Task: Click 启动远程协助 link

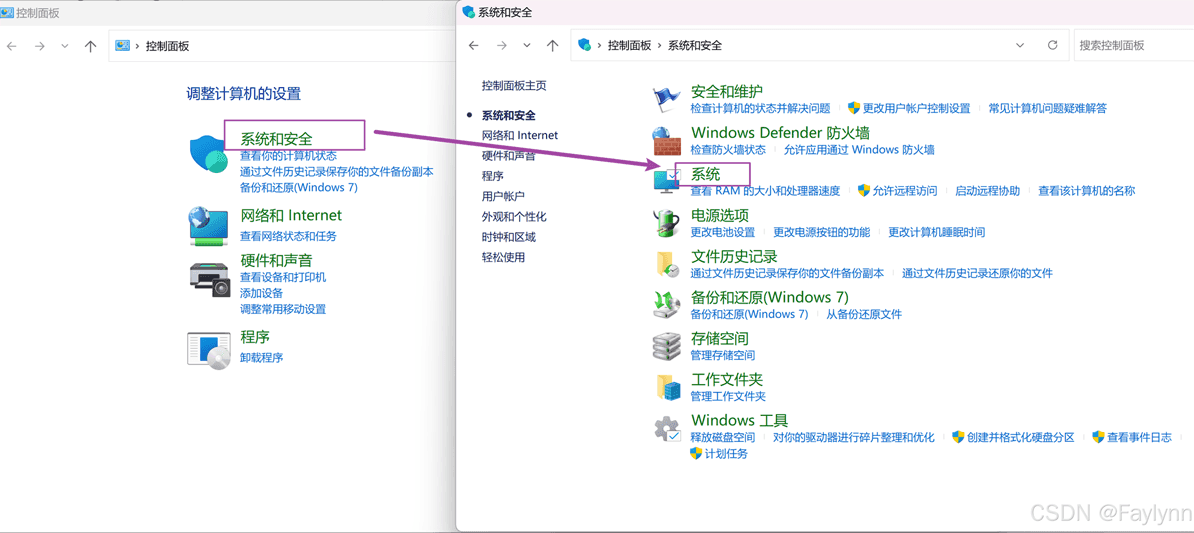Action: pos(988,190)
